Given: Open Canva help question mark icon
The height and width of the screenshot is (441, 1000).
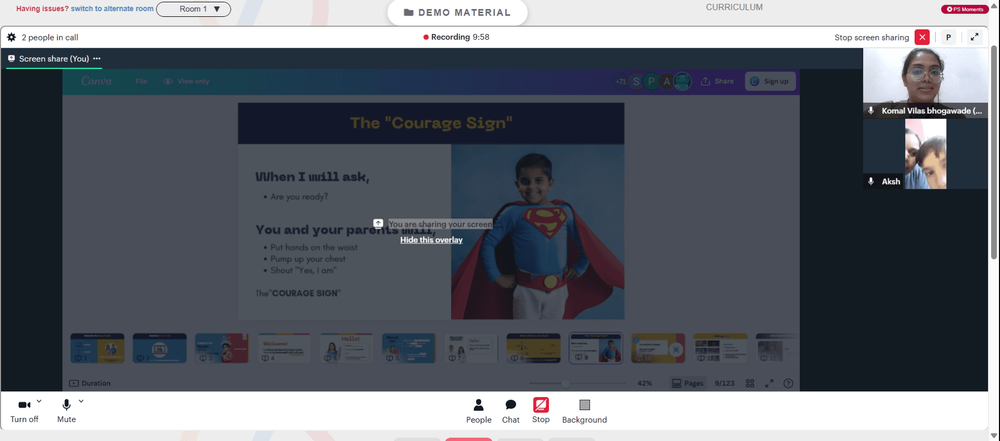Looking at the screenshot, I should 788,384.
